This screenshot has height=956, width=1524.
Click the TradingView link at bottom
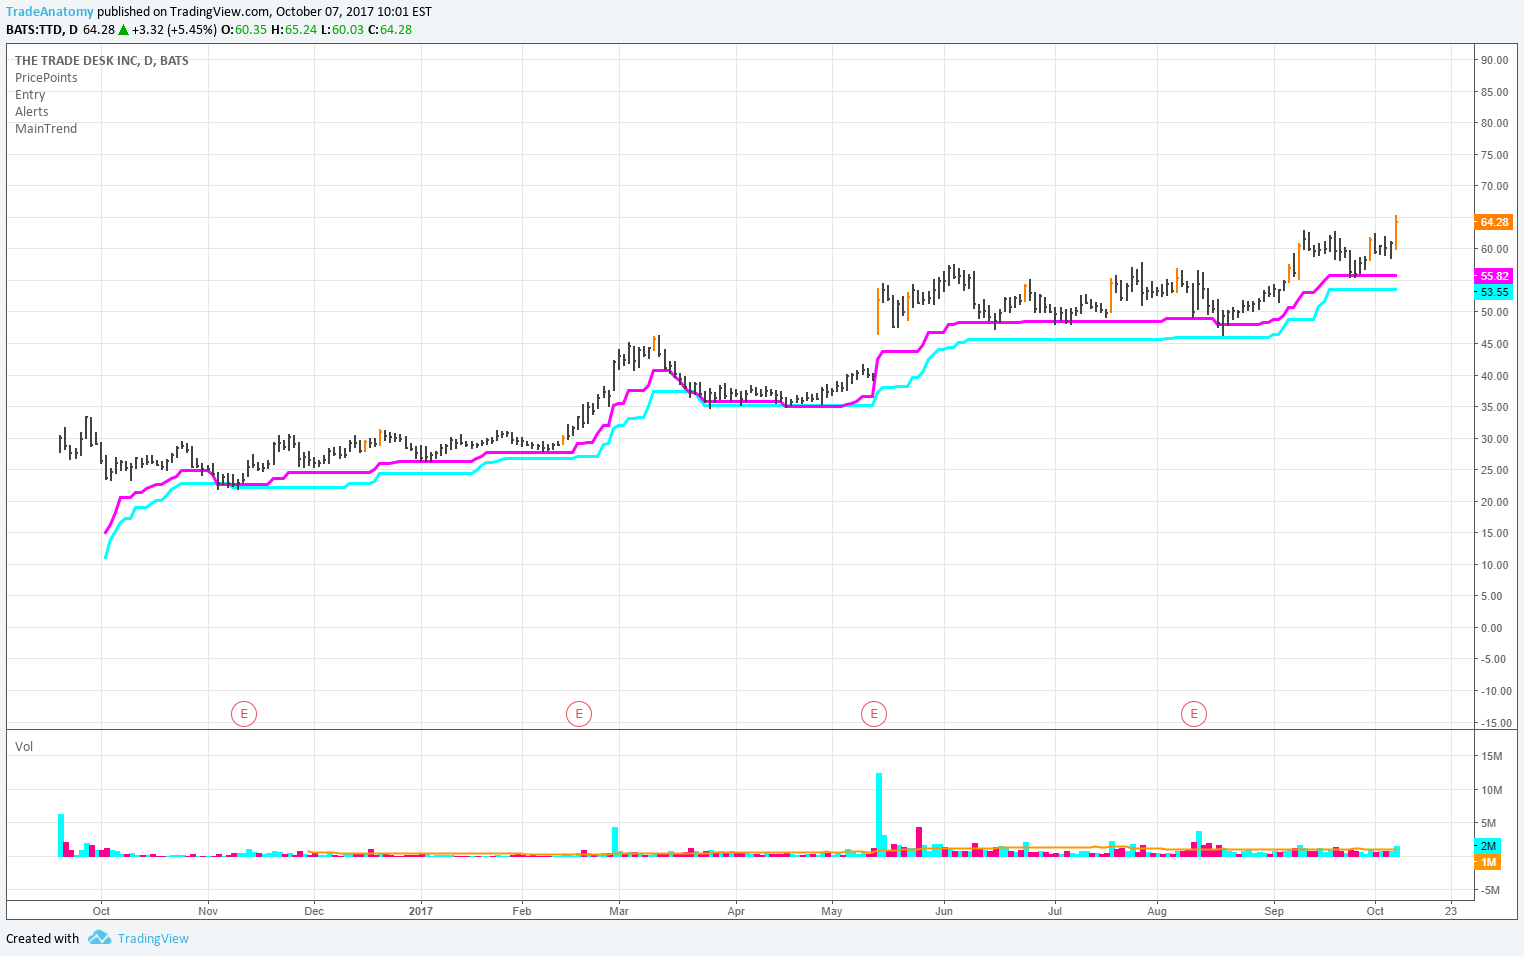pos(153,938)
